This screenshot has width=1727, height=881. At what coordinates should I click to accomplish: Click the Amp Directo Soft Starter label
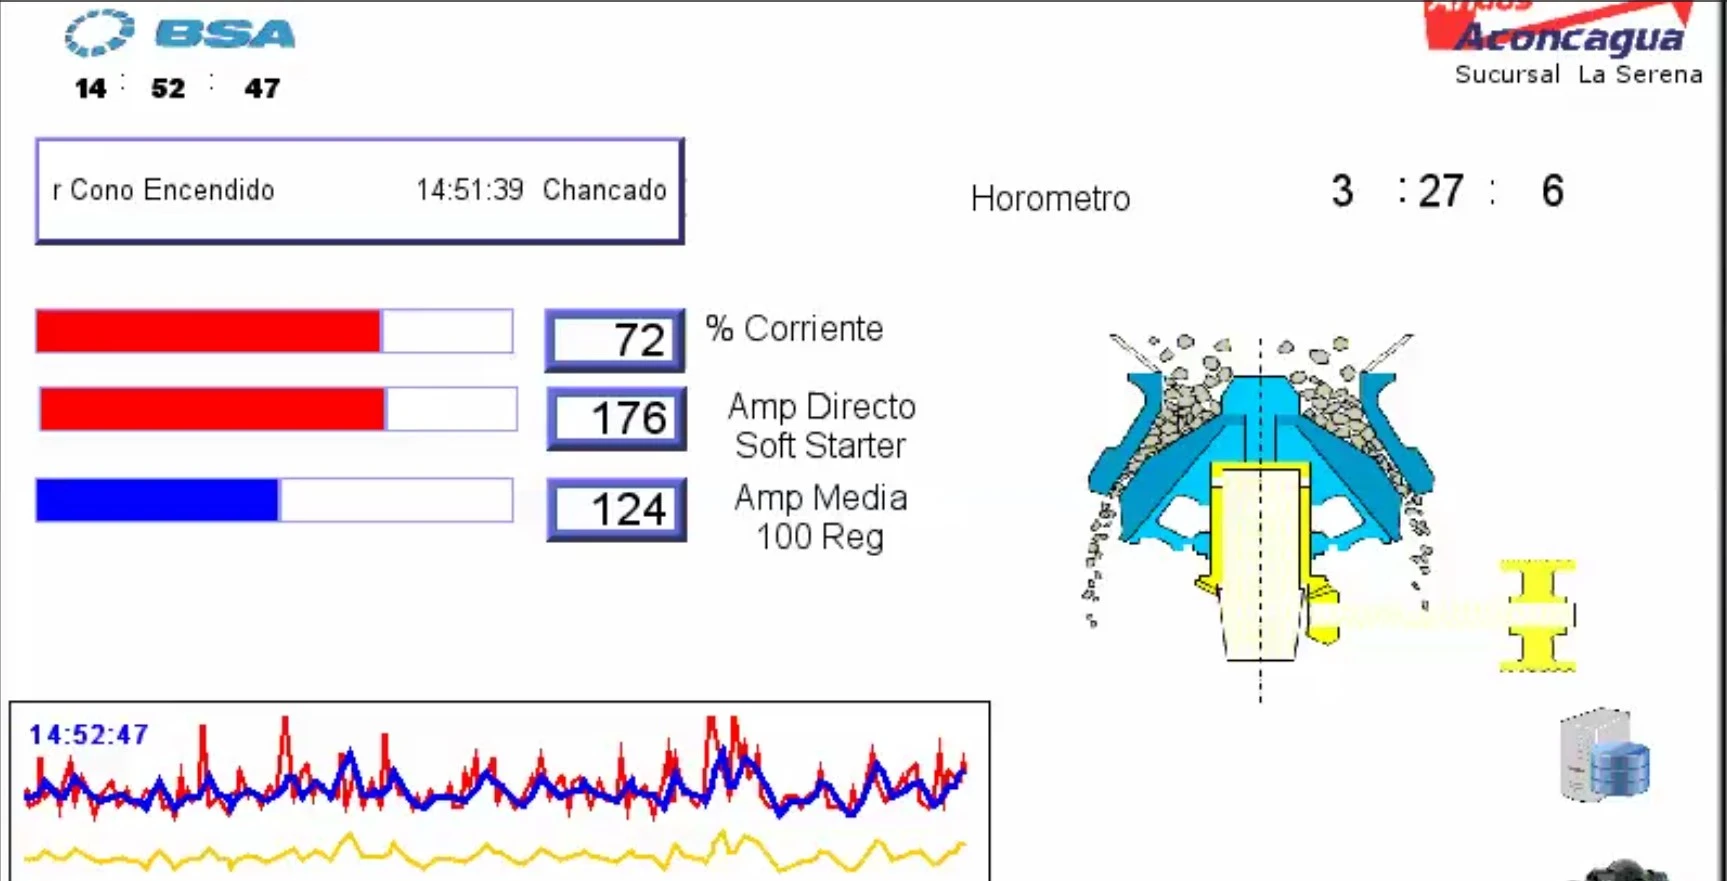[x=821, y=426]
